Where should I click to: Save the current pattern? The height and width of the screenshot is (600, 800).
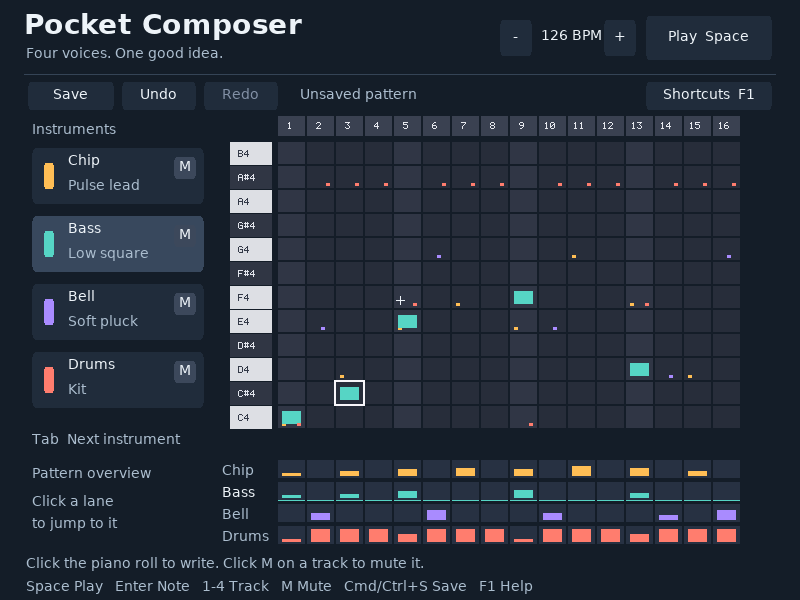70,95
